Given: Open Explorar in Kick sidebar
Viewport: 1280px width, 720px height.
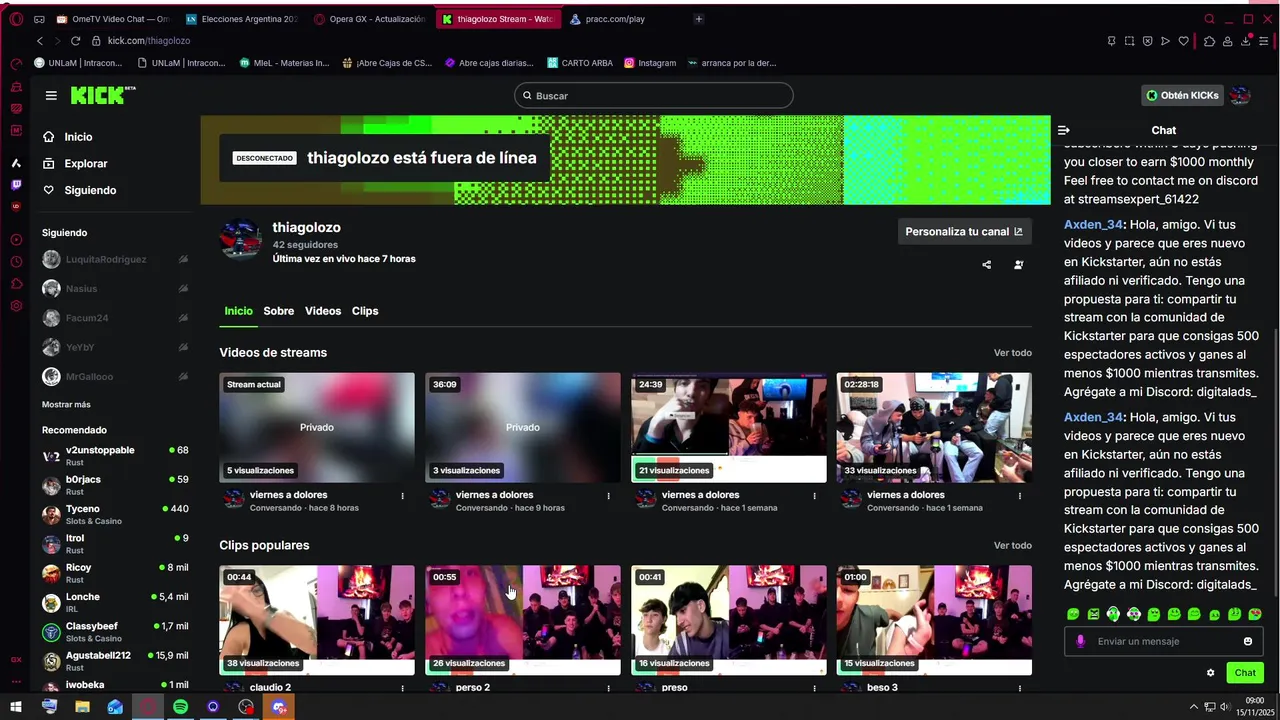Looking at the screenshot, I should point(86,163).
